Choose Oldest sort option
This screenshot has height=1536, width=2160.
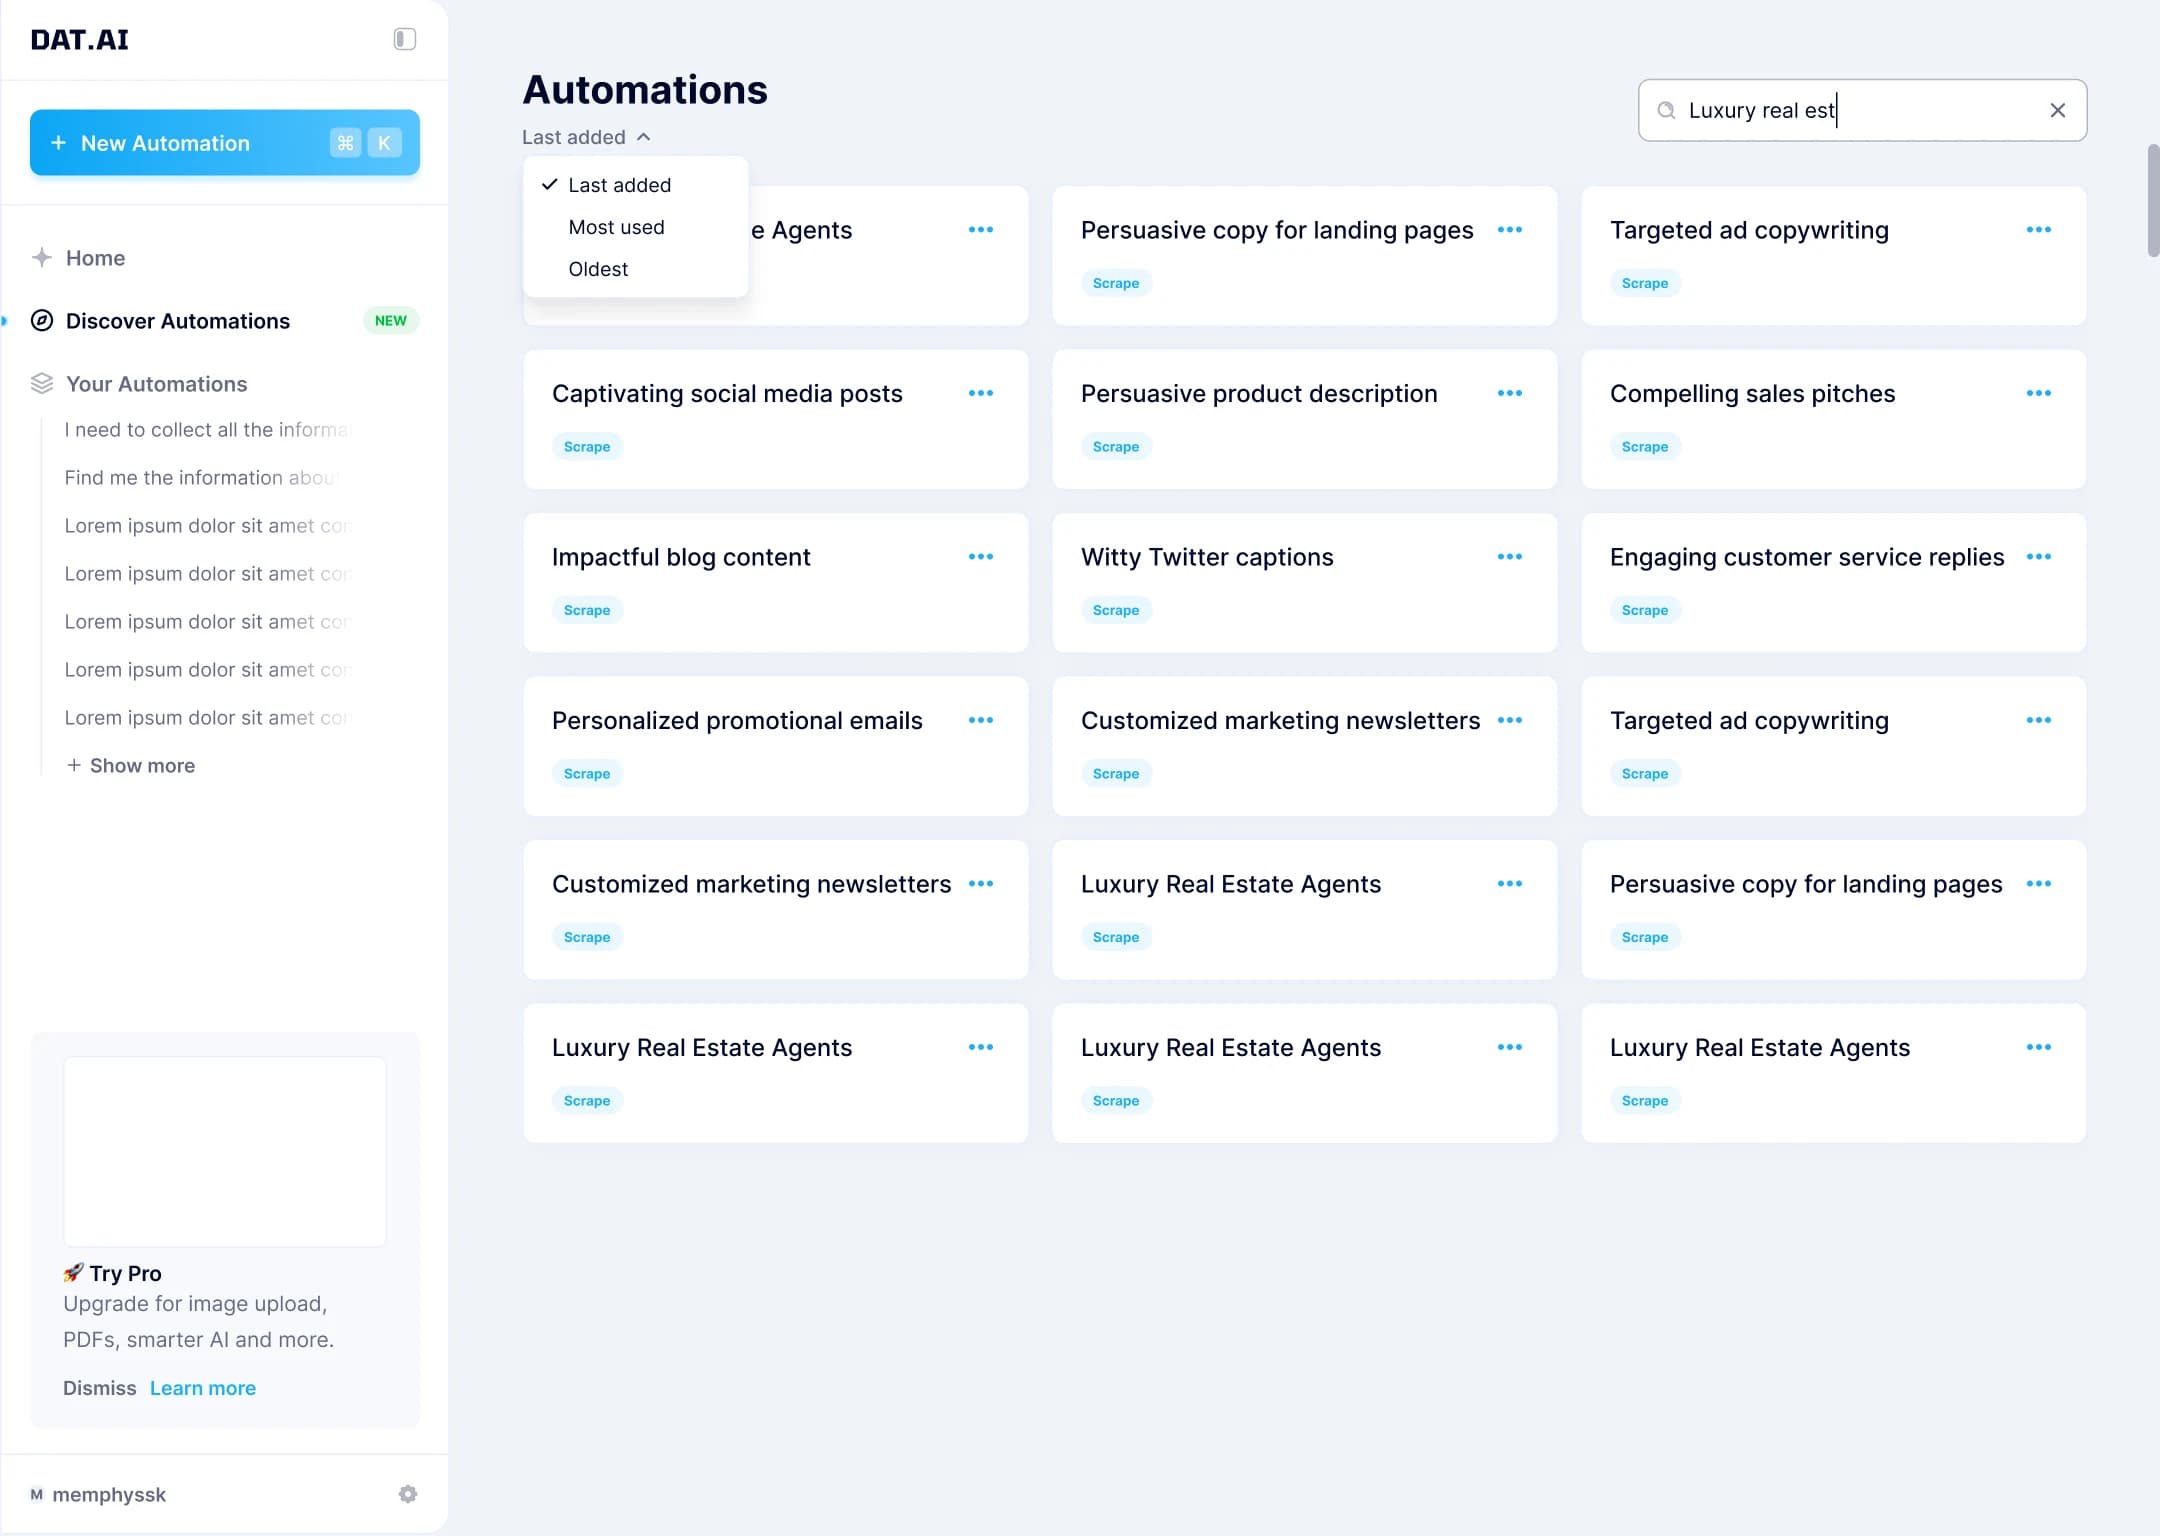[636, 269]
